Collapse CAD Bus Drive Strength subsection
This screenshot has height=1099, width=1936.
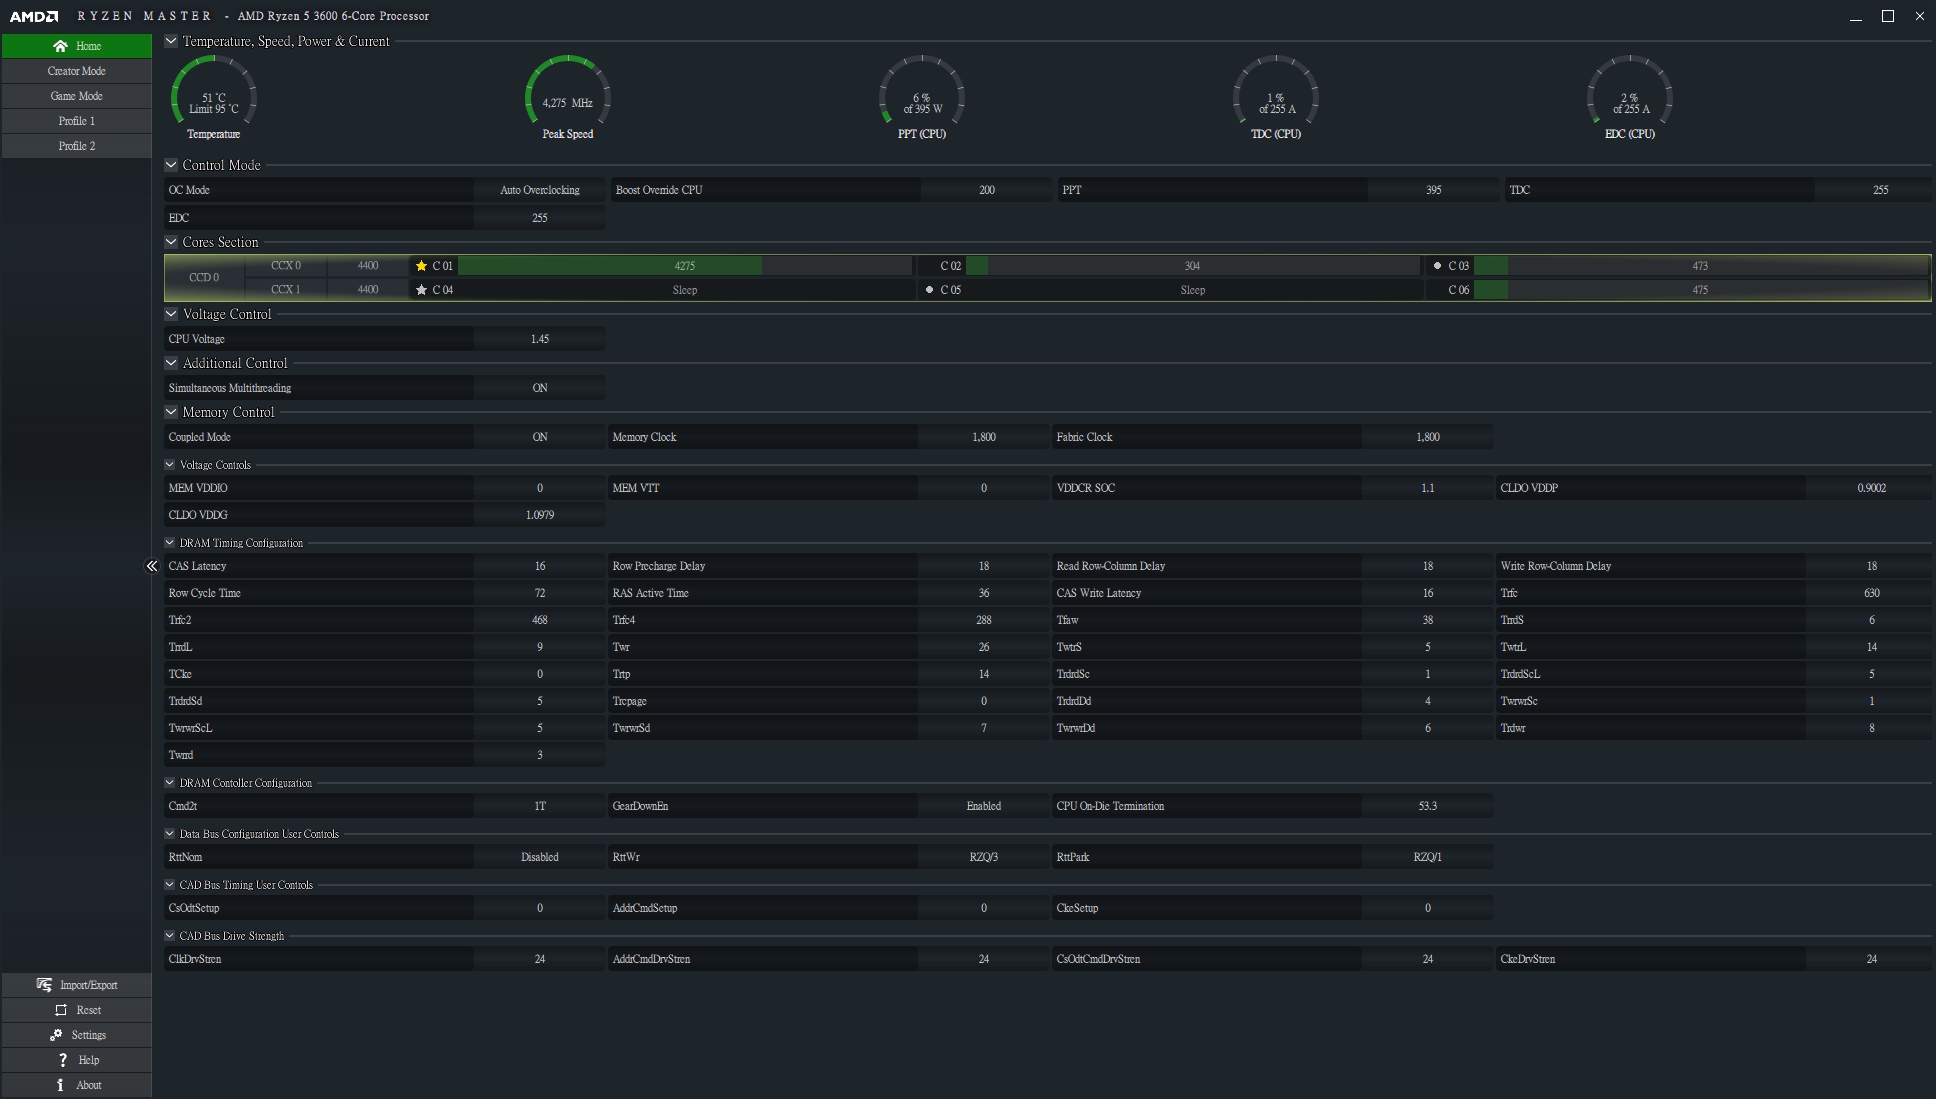(x=170, y=936)
